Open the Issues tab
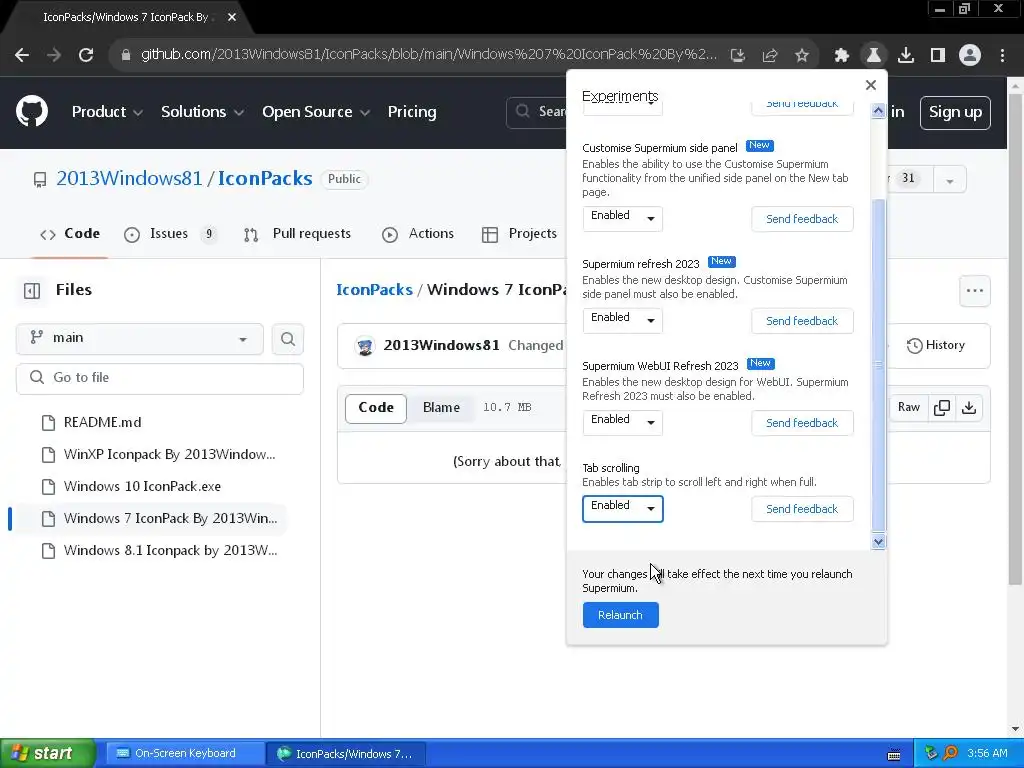The width and height of the screenshot is (1024, 768). tap(170, 234)
